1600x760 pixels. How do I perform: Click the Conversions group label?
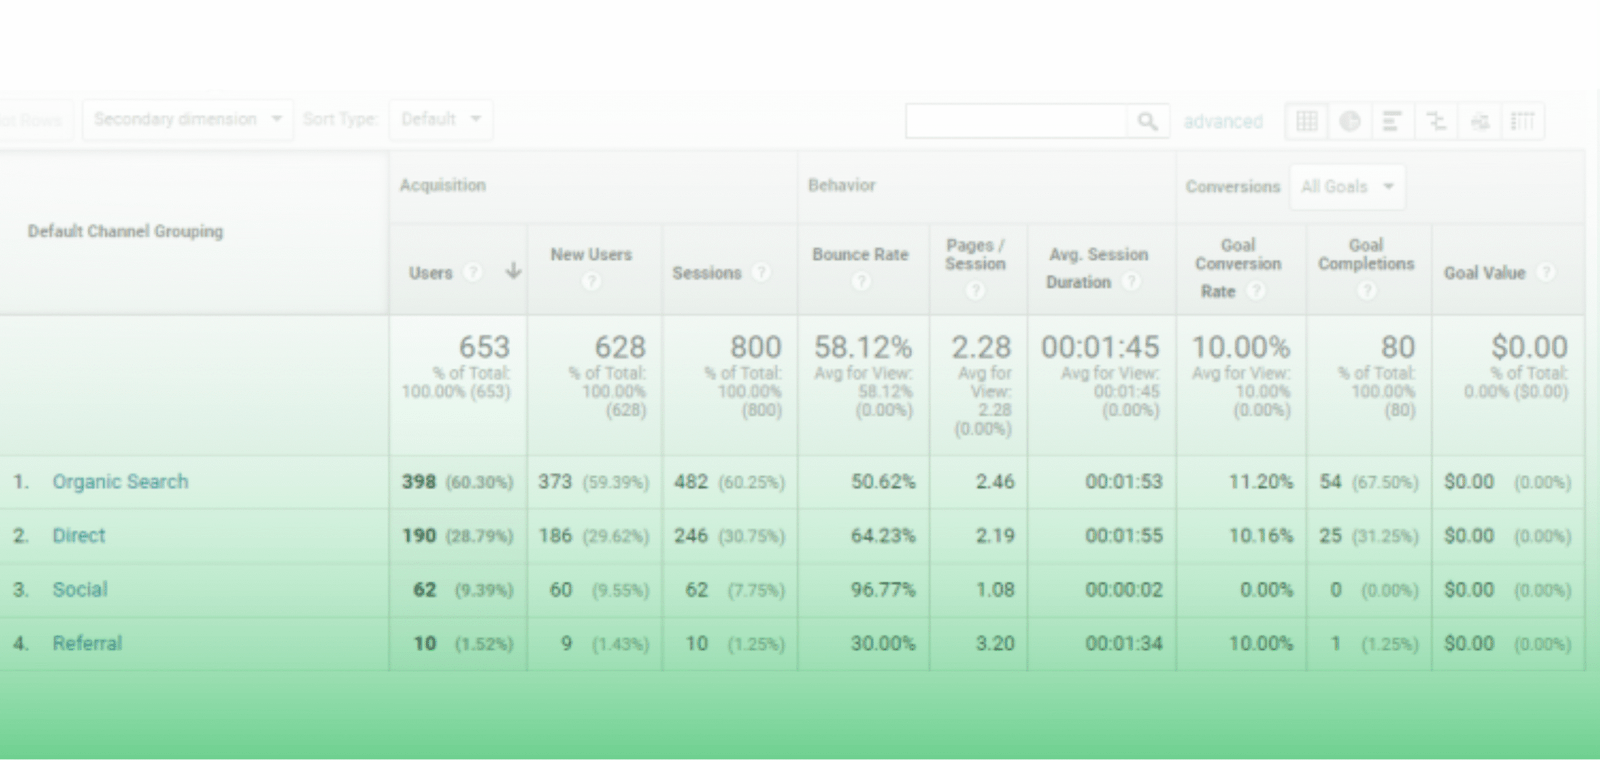[1233, 187]
